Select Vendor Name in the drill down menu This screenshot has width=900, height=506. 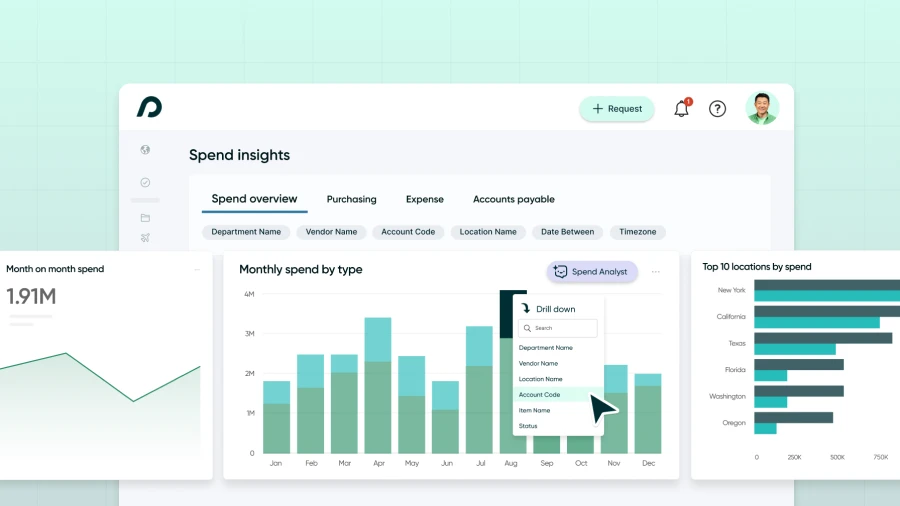click(x=538, y=363)
